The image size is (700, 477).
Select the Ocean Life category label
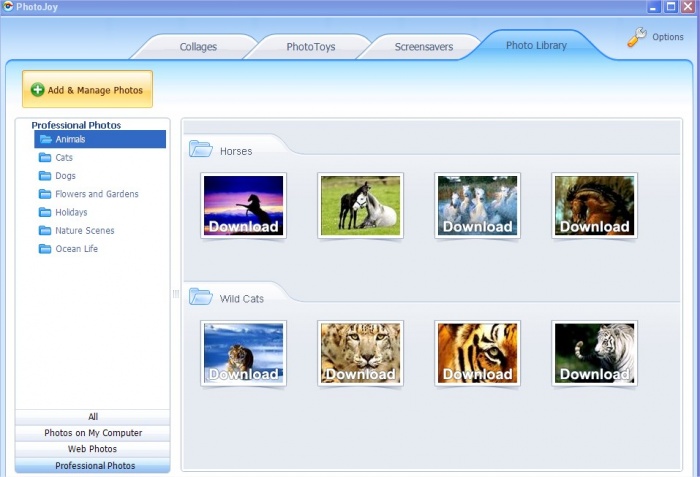pyautogui.click(x=76, y=249)
